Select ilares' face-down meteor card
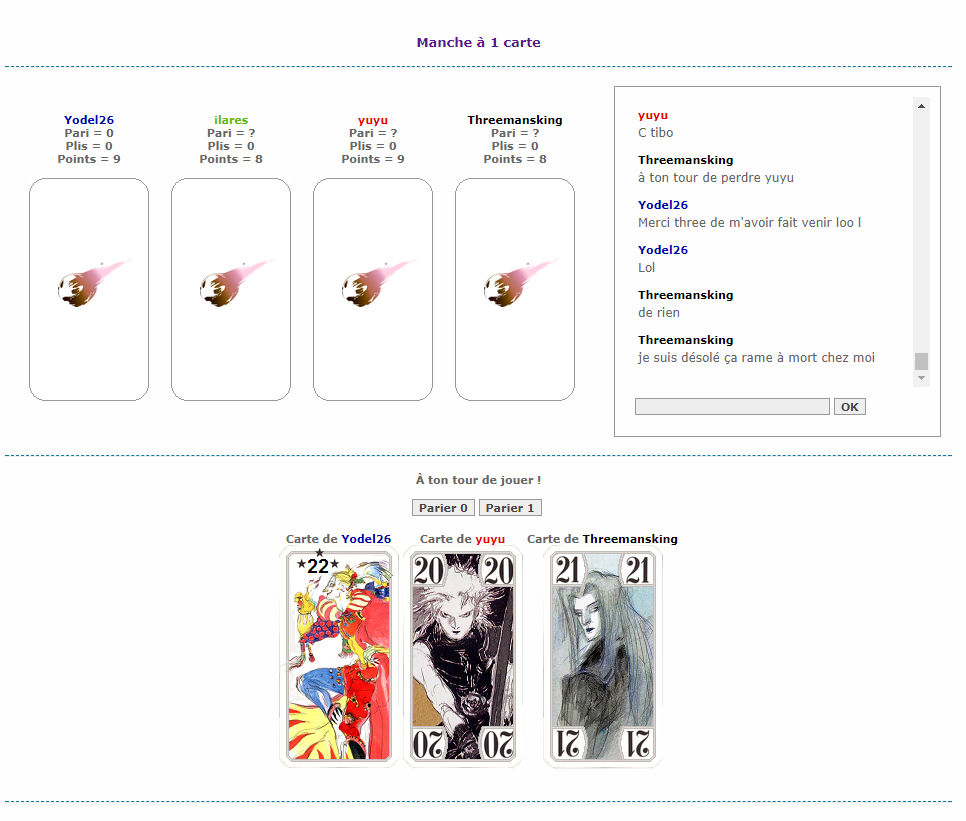Screen dimensions: 966x821 tap(231, 289)
